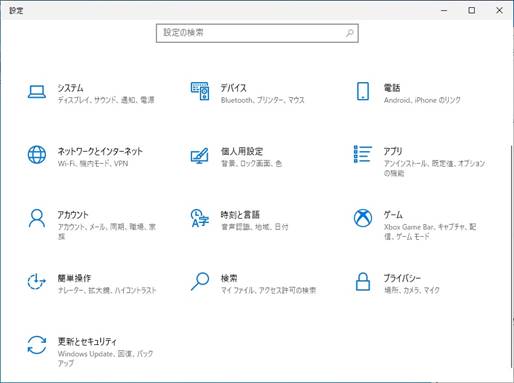Maximize the 設定 window

pos(472,10)
